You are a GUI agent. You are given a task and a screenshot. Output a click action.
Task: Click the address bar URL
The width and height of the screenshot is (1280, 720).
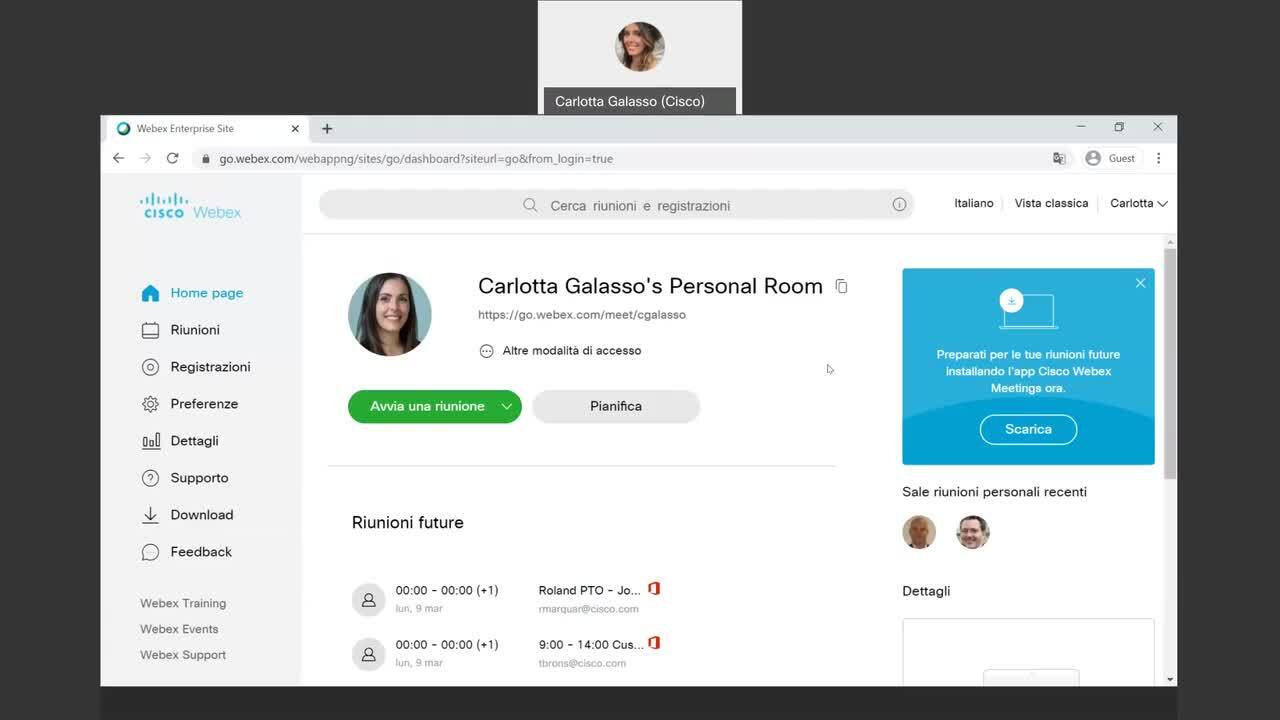(416, 158)
